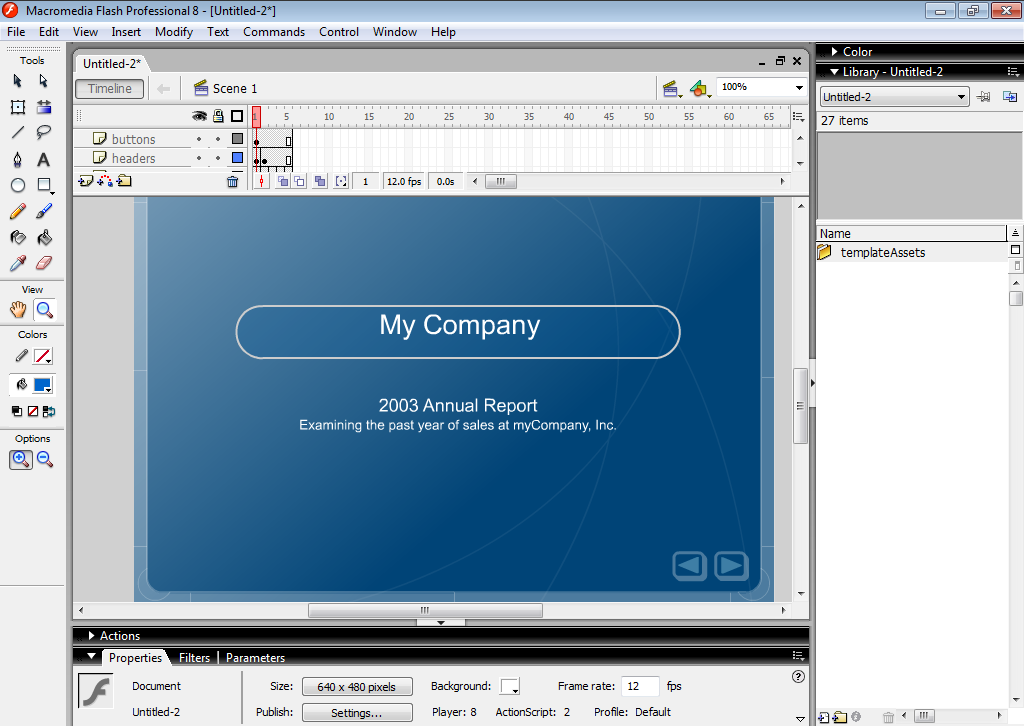Click the Frame rate input field
Image resolution: width=1024 pixels, height=726 pixels.
(x=639, y=686)
